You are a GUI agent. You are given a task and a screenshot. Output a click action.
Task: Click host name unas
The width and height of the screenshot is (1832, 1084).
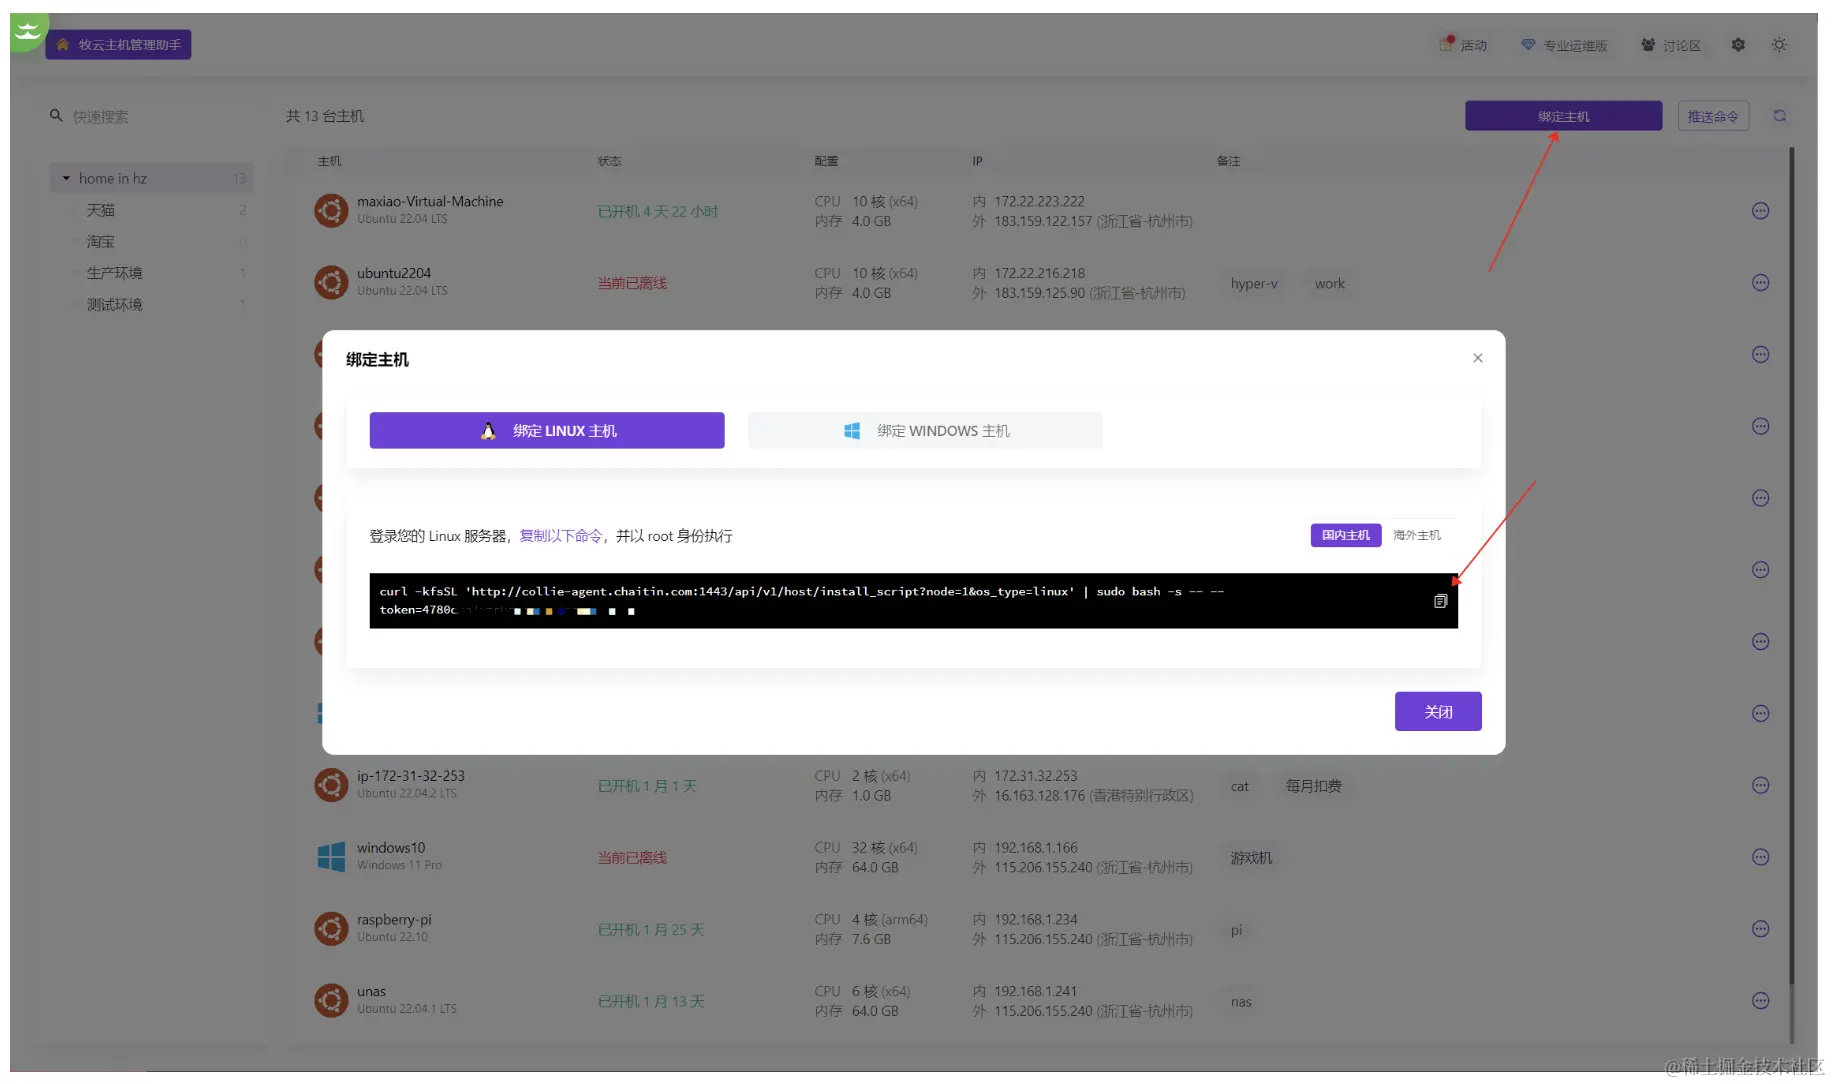pyautogui.click(x=371, y=992)
